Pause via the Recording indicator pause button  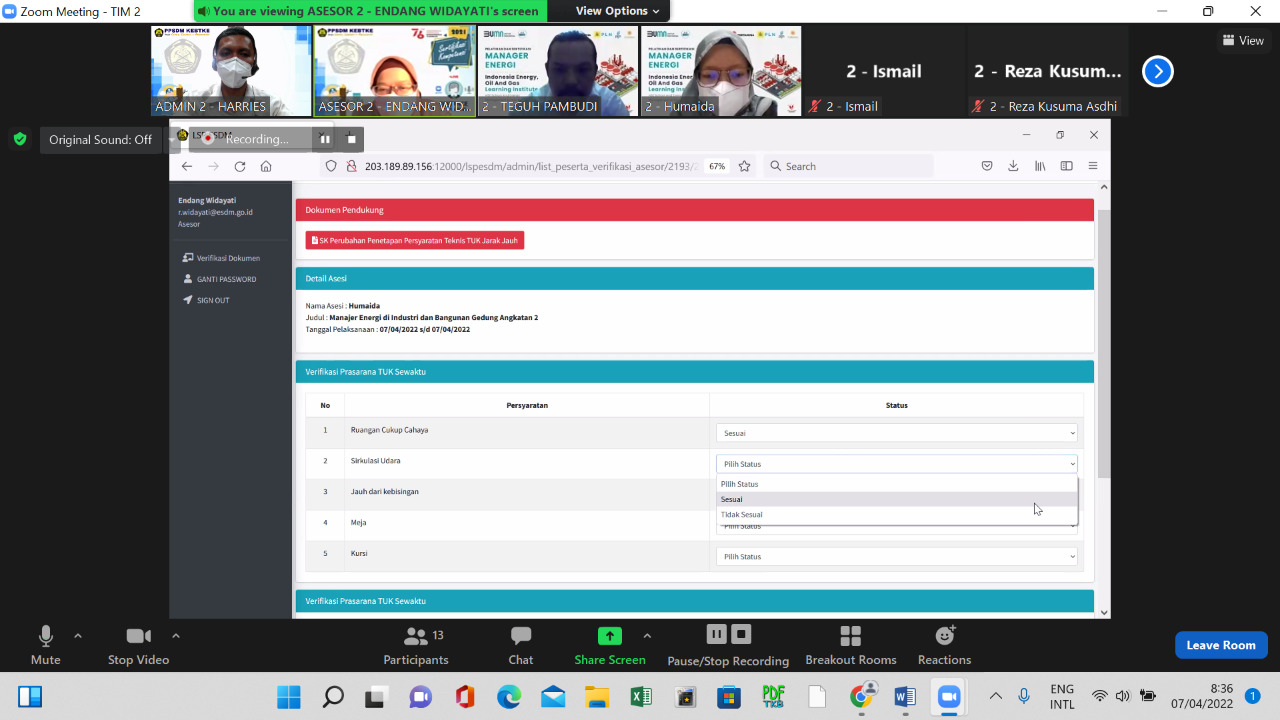325,139
